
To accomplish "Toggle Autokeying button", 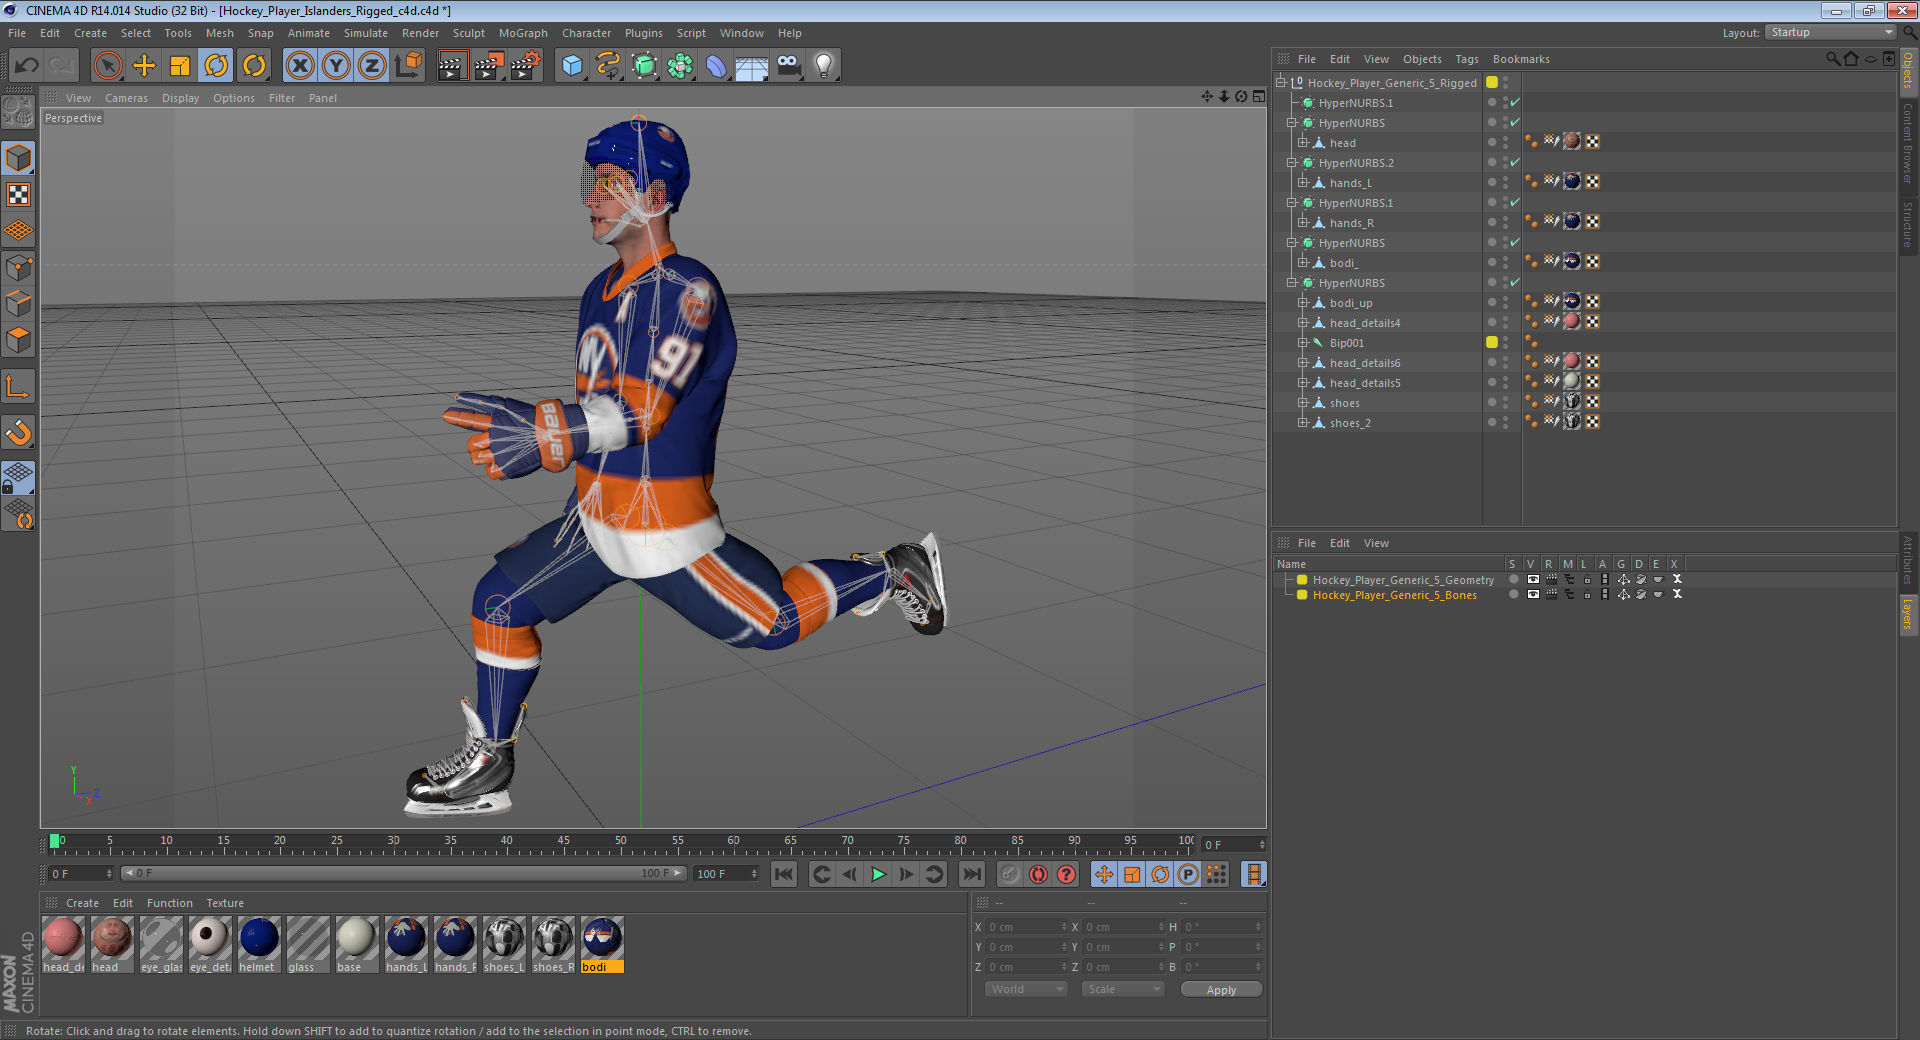I will click(x=1038, y=874).
